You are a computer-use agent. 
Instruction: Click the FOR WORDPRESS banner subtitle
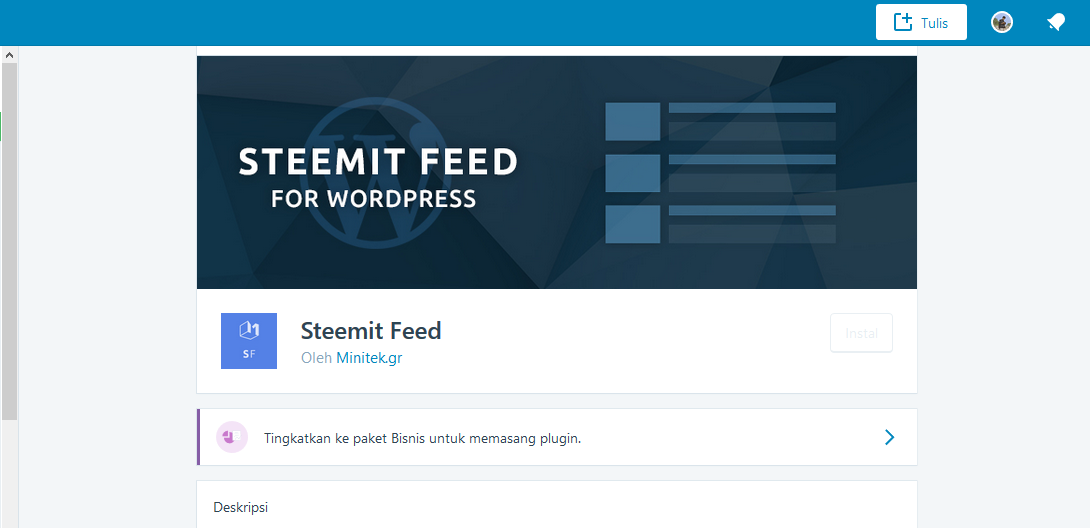coord(374,199)
